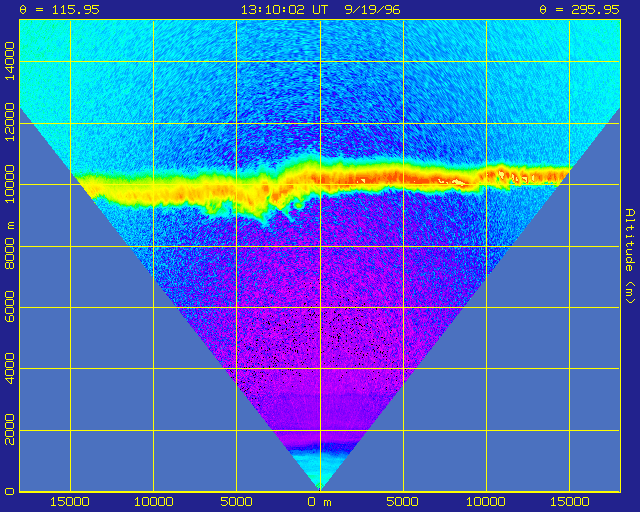This screenshot has width=640, height=512.
Task: Click horizontal 15000 label on the θ = 295.95 side
Action: (x=569, y=502)
